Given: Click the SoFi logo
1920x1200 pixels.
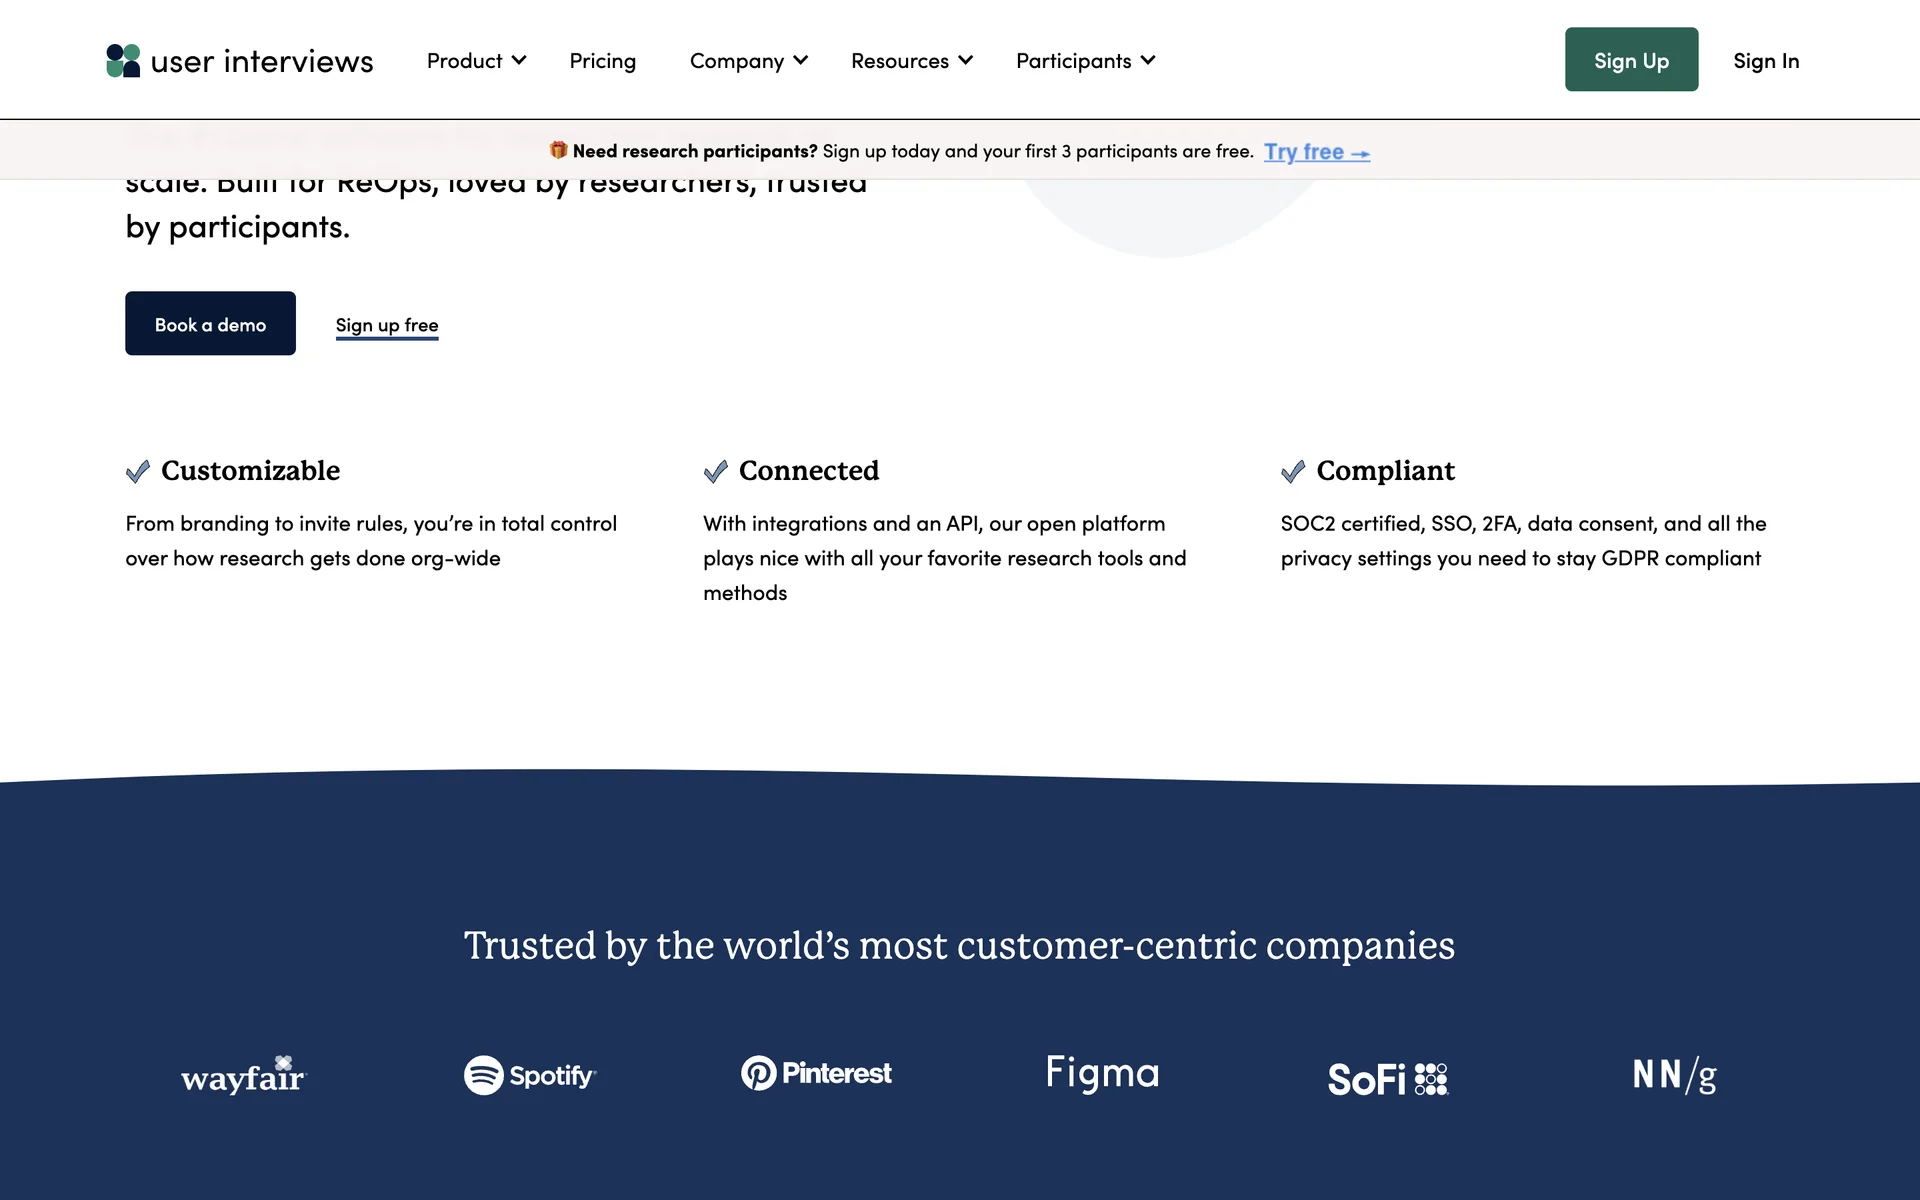Looking at the screenshot, I should pyautogui.click(x=1388, y=1079).
